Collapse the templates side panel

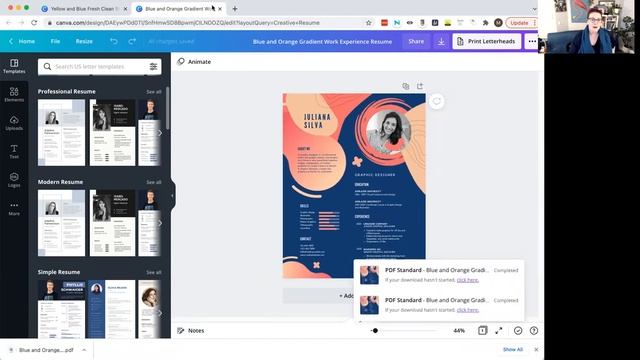[x=172, y=196]
